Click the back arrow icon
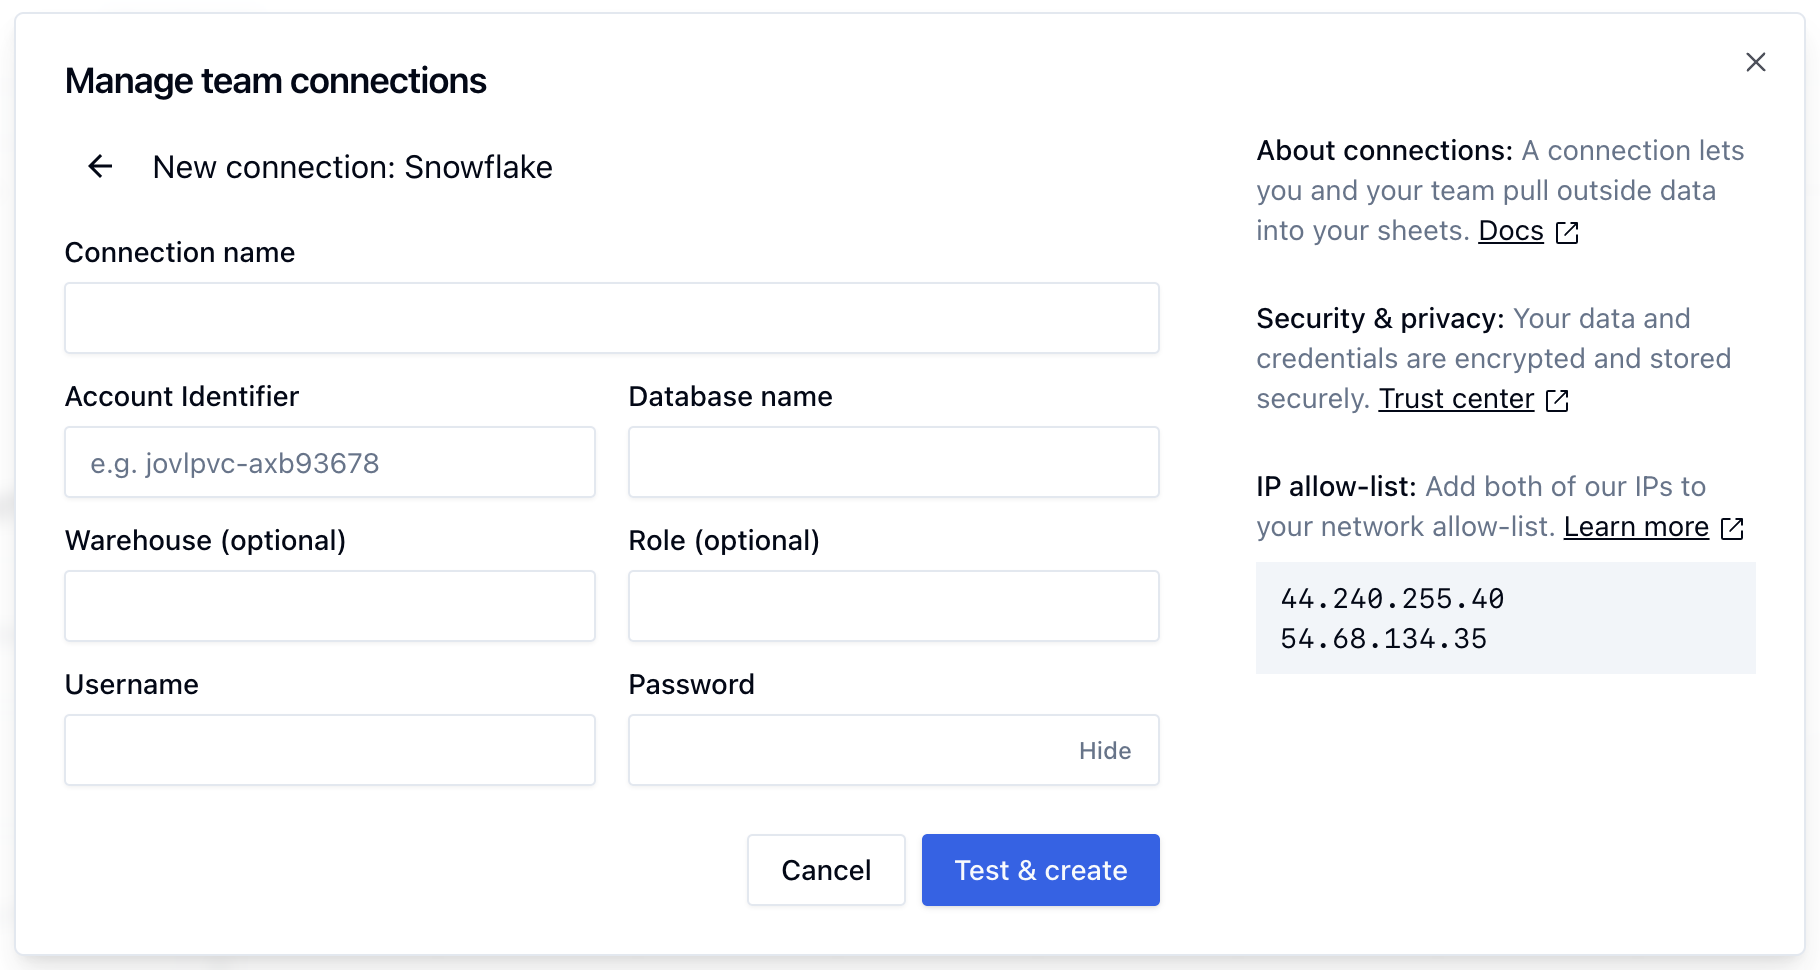This screenshot has height=970, width=1820. 100,166
